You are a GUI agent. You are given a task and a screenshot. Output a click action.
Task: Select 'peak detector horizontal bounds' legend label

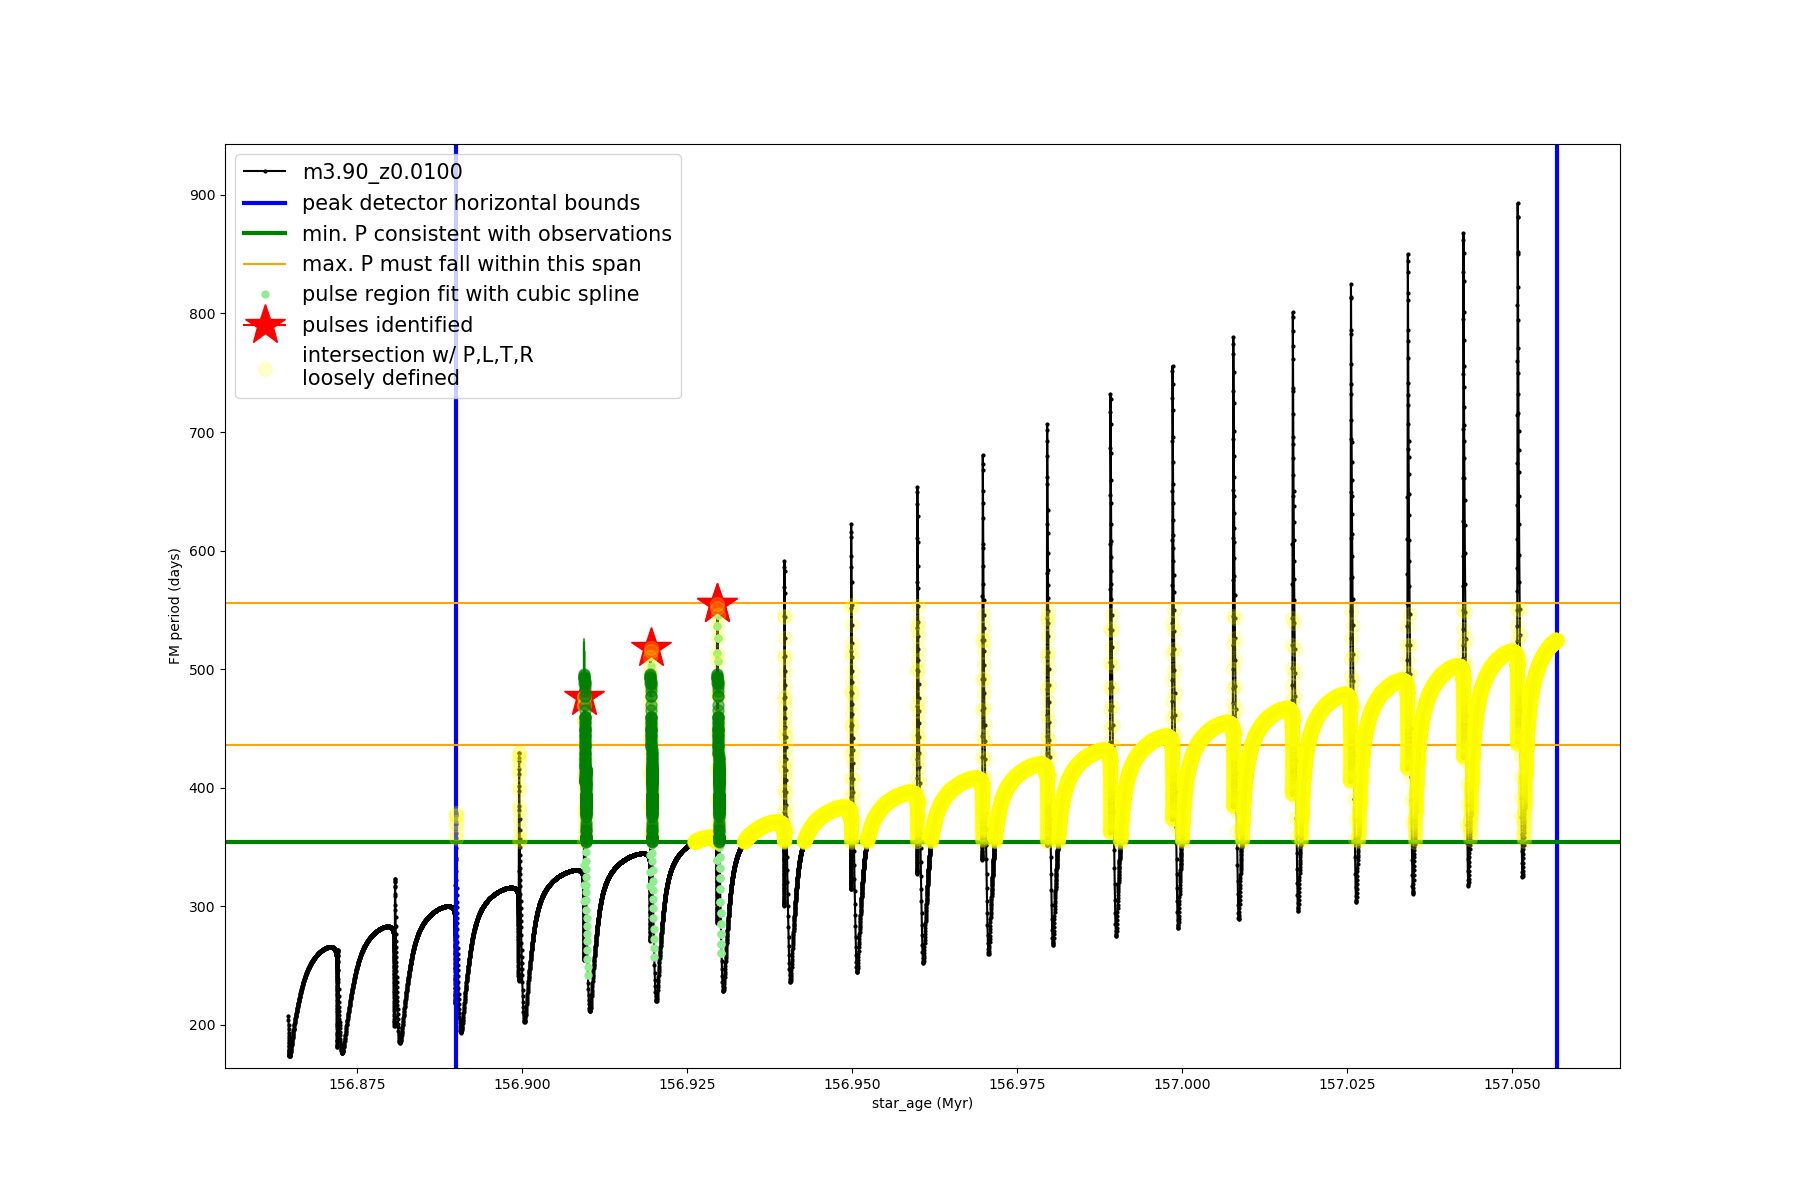[471, 203]
